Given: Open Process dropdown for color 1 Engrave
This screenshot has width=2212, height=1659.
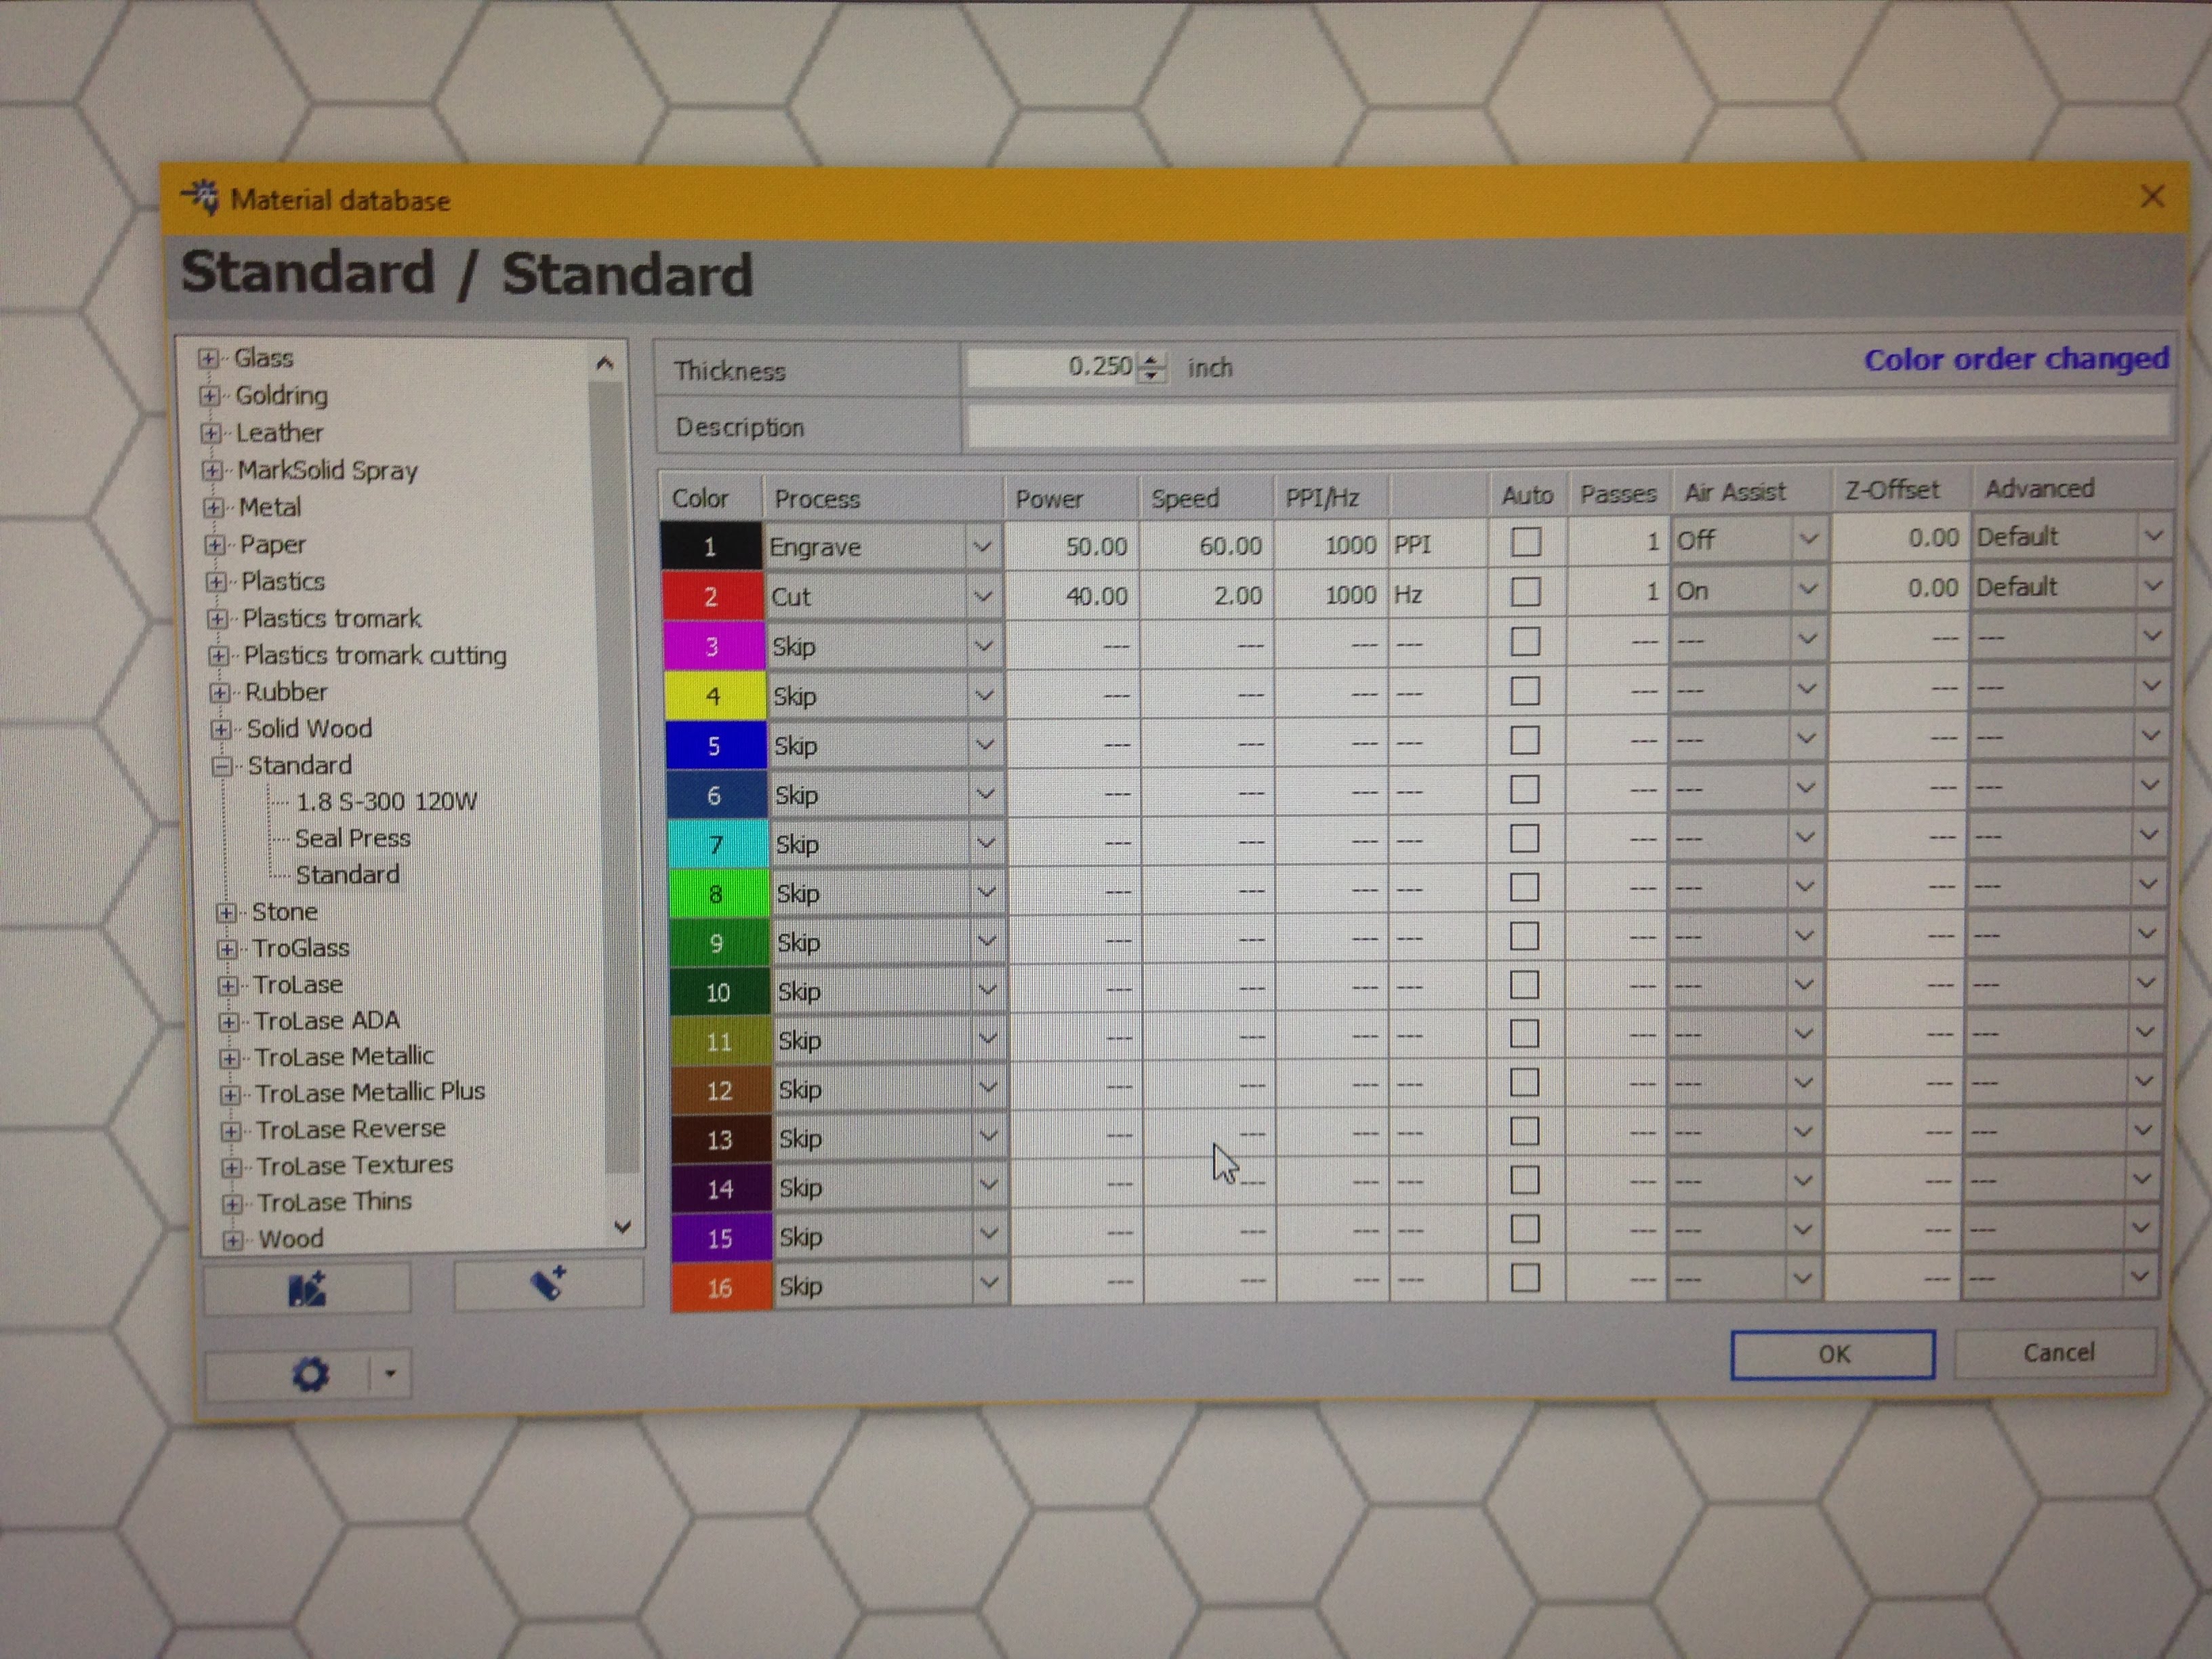Looking at the screenshot, I should pyautogui.click(x=982, y=547).
